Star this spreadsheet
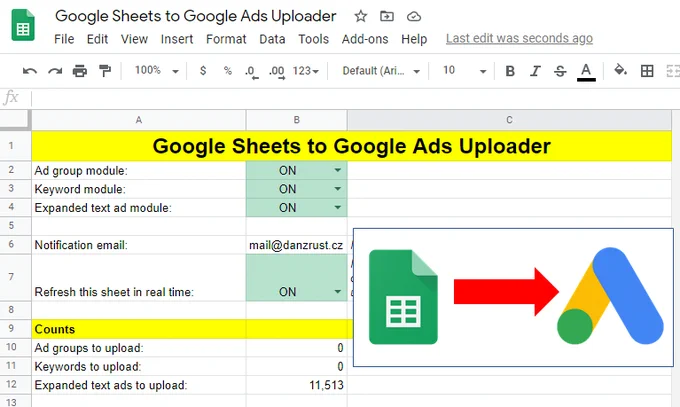680x407 pixels. (x=360, y=16)
